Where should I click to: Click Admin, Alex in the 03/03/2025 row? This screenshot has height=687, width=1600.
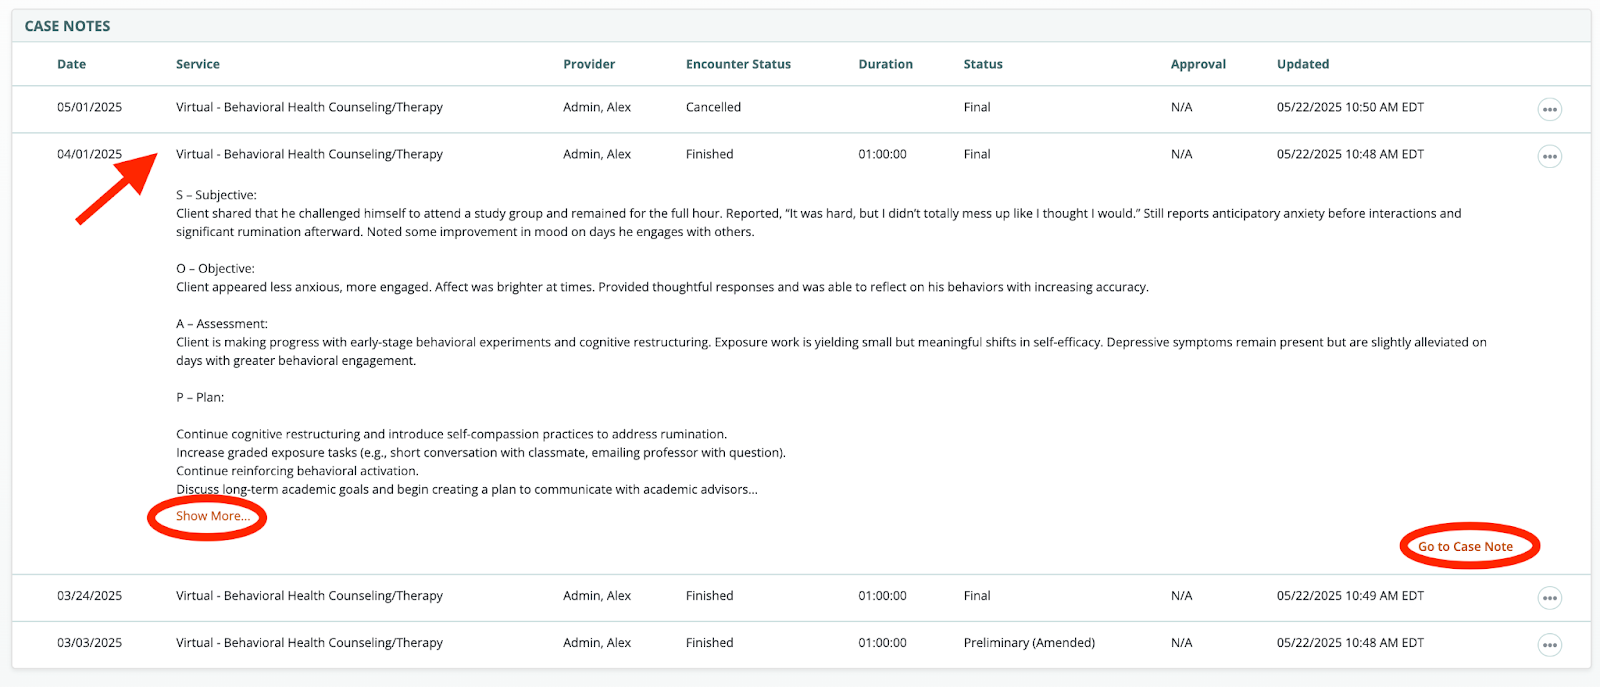point(597,643)
